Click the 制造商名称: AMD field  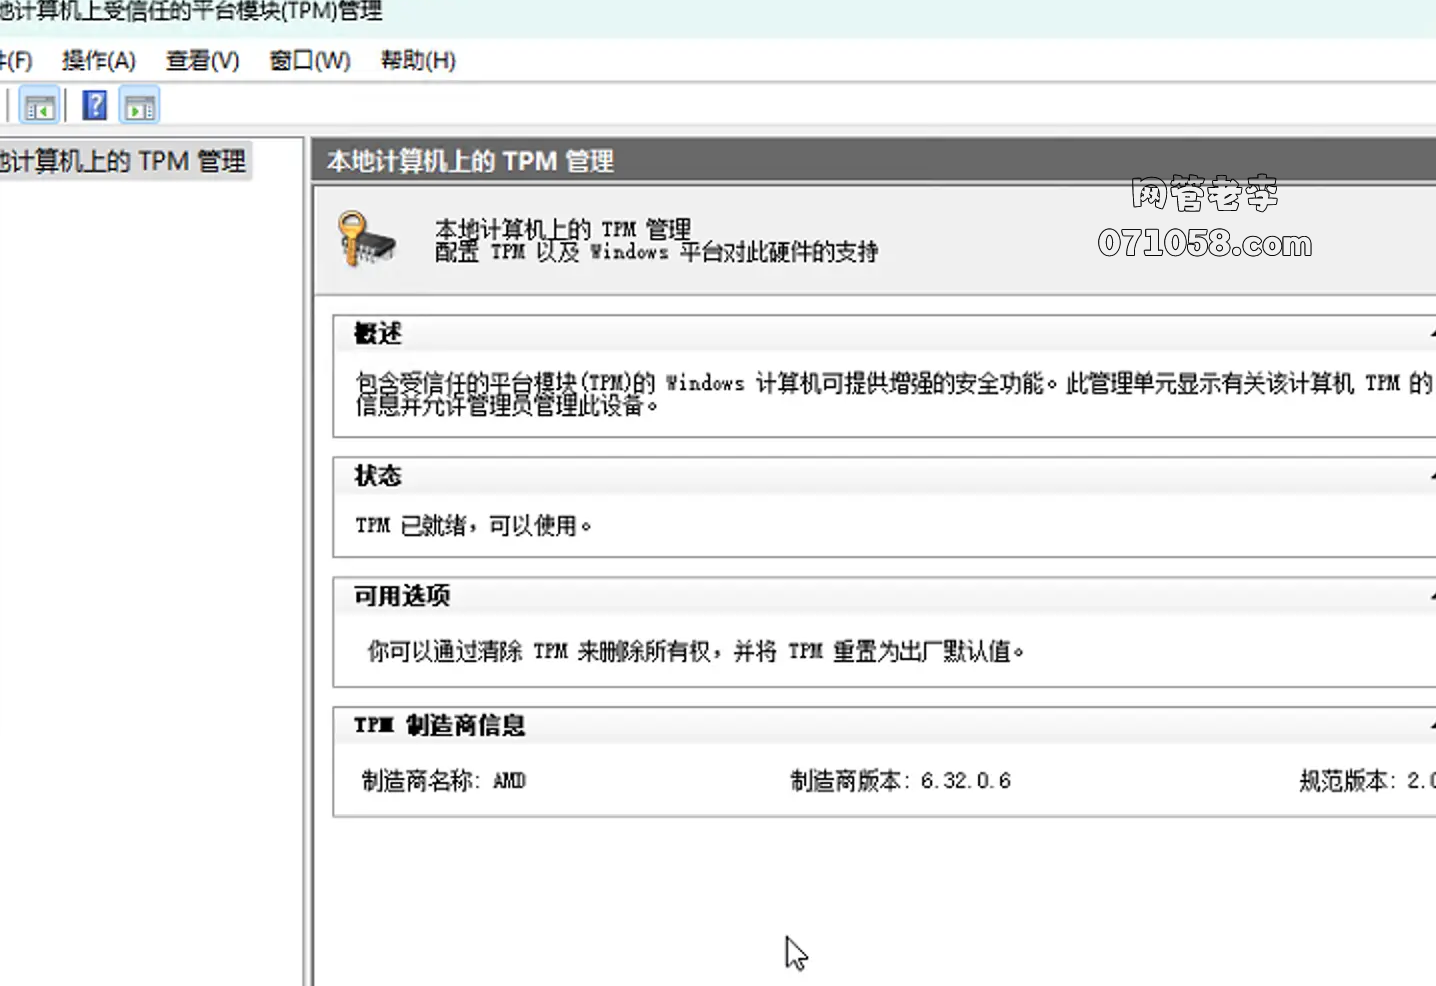point(443,781)
